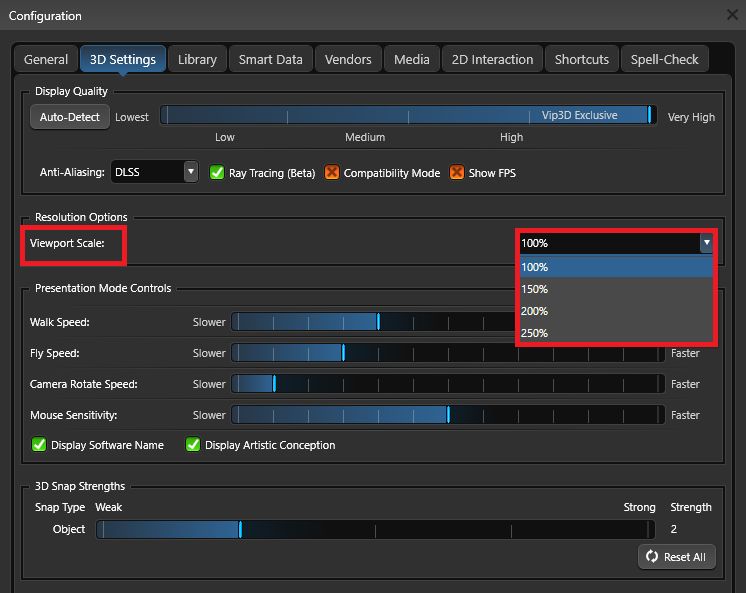Close the Configuration dialog
The width and height of the screenshot is (746, 593).
click(x=732, y=15)
